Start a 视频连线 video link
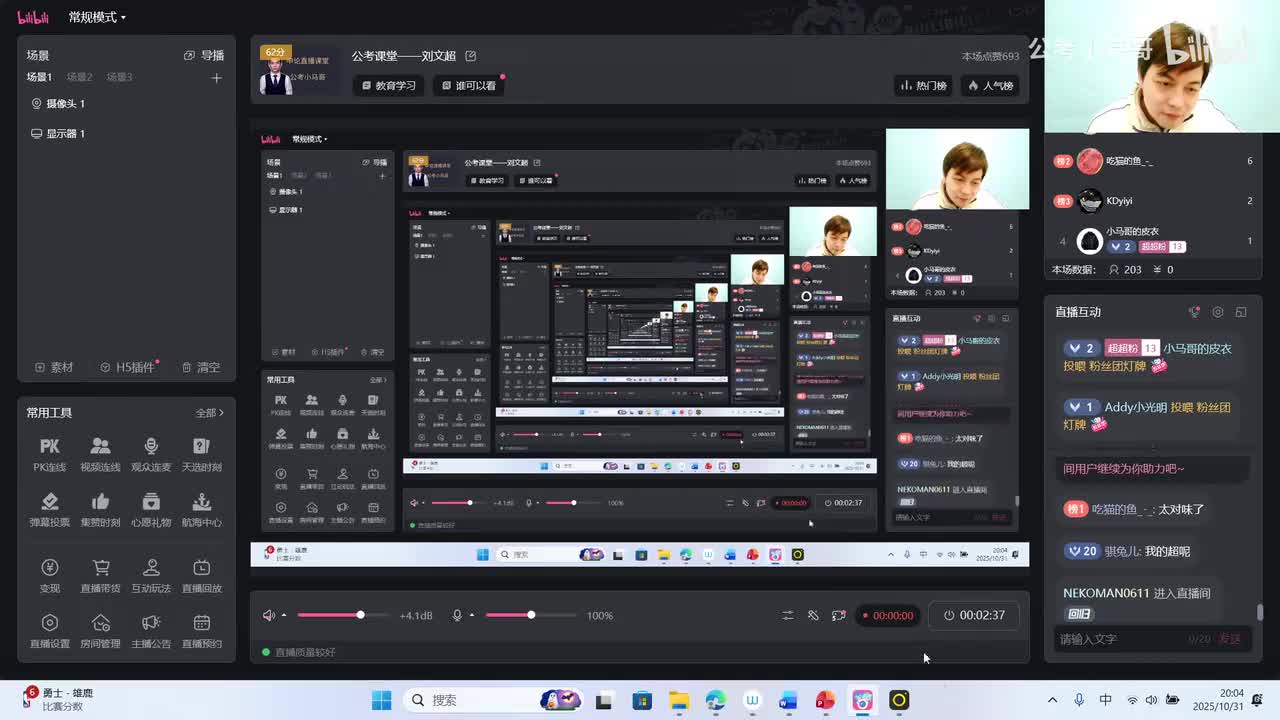 click(100, 454)
